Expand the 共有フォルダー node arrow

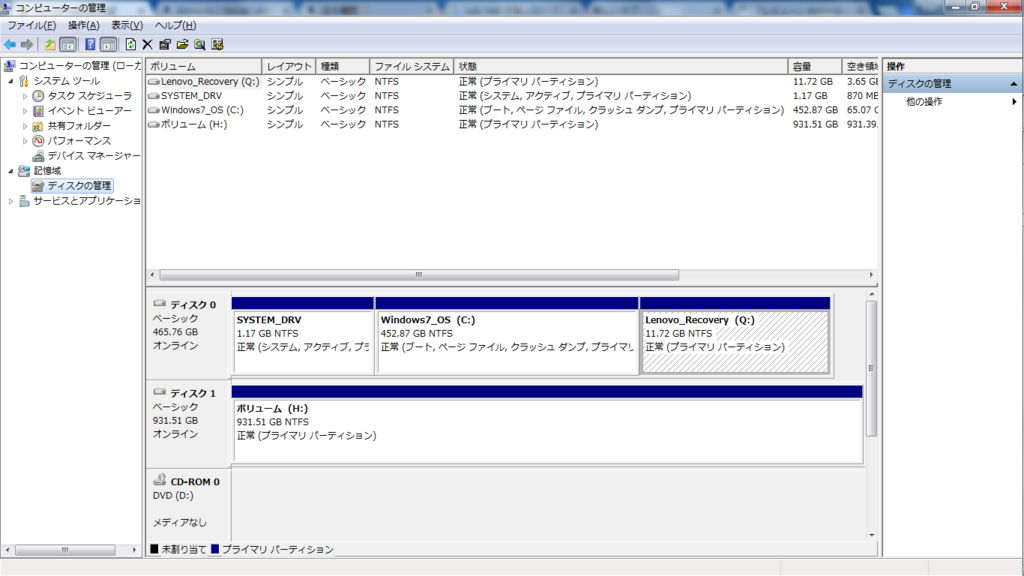point(25,126)
